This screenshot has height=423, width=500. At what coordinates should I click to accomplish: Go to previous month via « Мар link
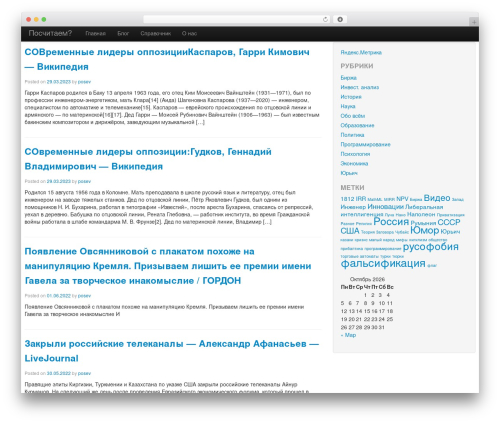[348, 335]
